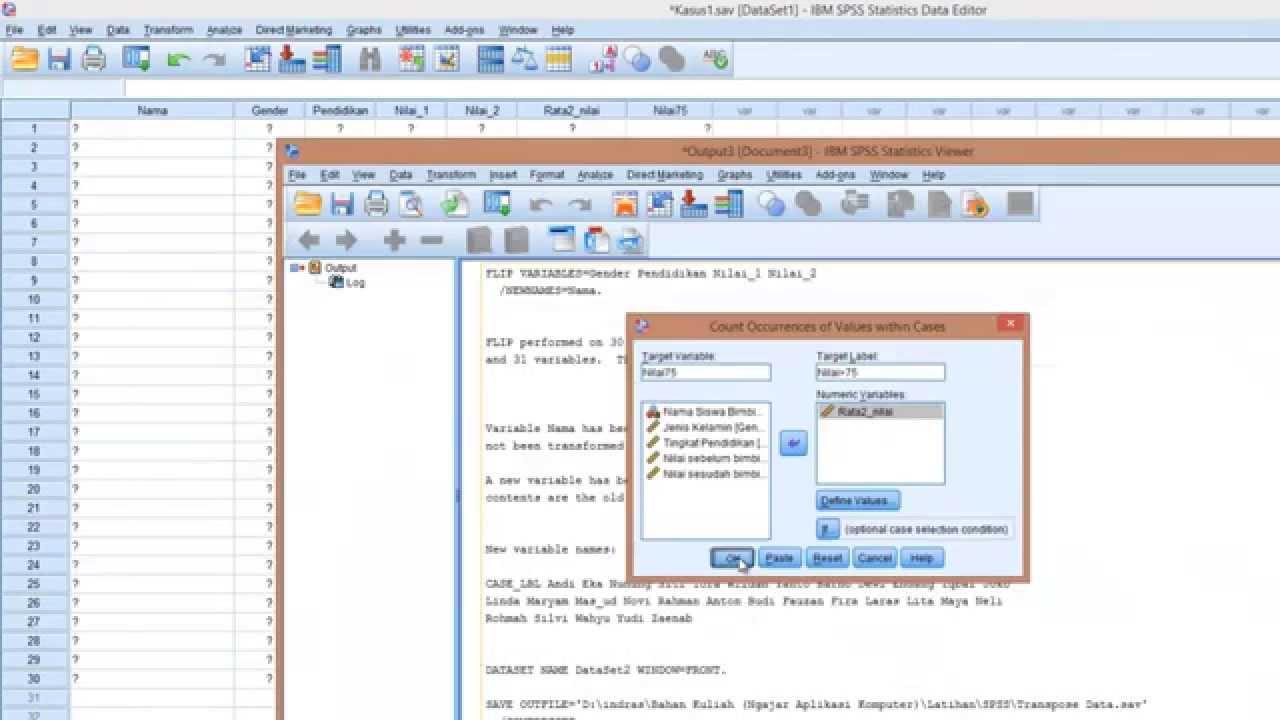
Task: Select Rata2_nilai in Numeric Variables list
Action: (x=880, y=411)
